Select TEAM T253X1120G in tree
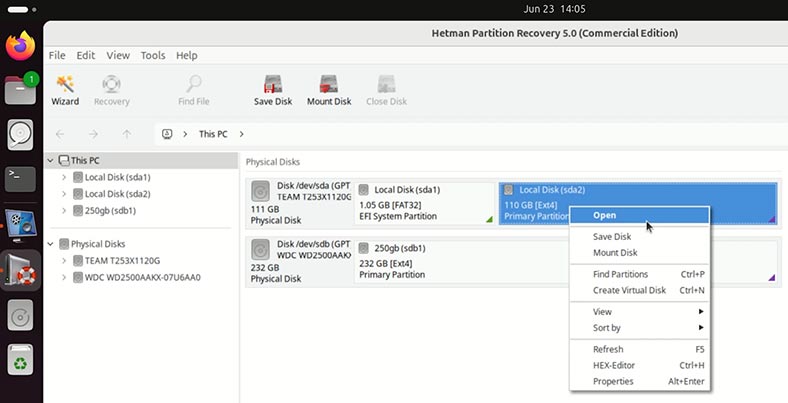 [122, 261]
